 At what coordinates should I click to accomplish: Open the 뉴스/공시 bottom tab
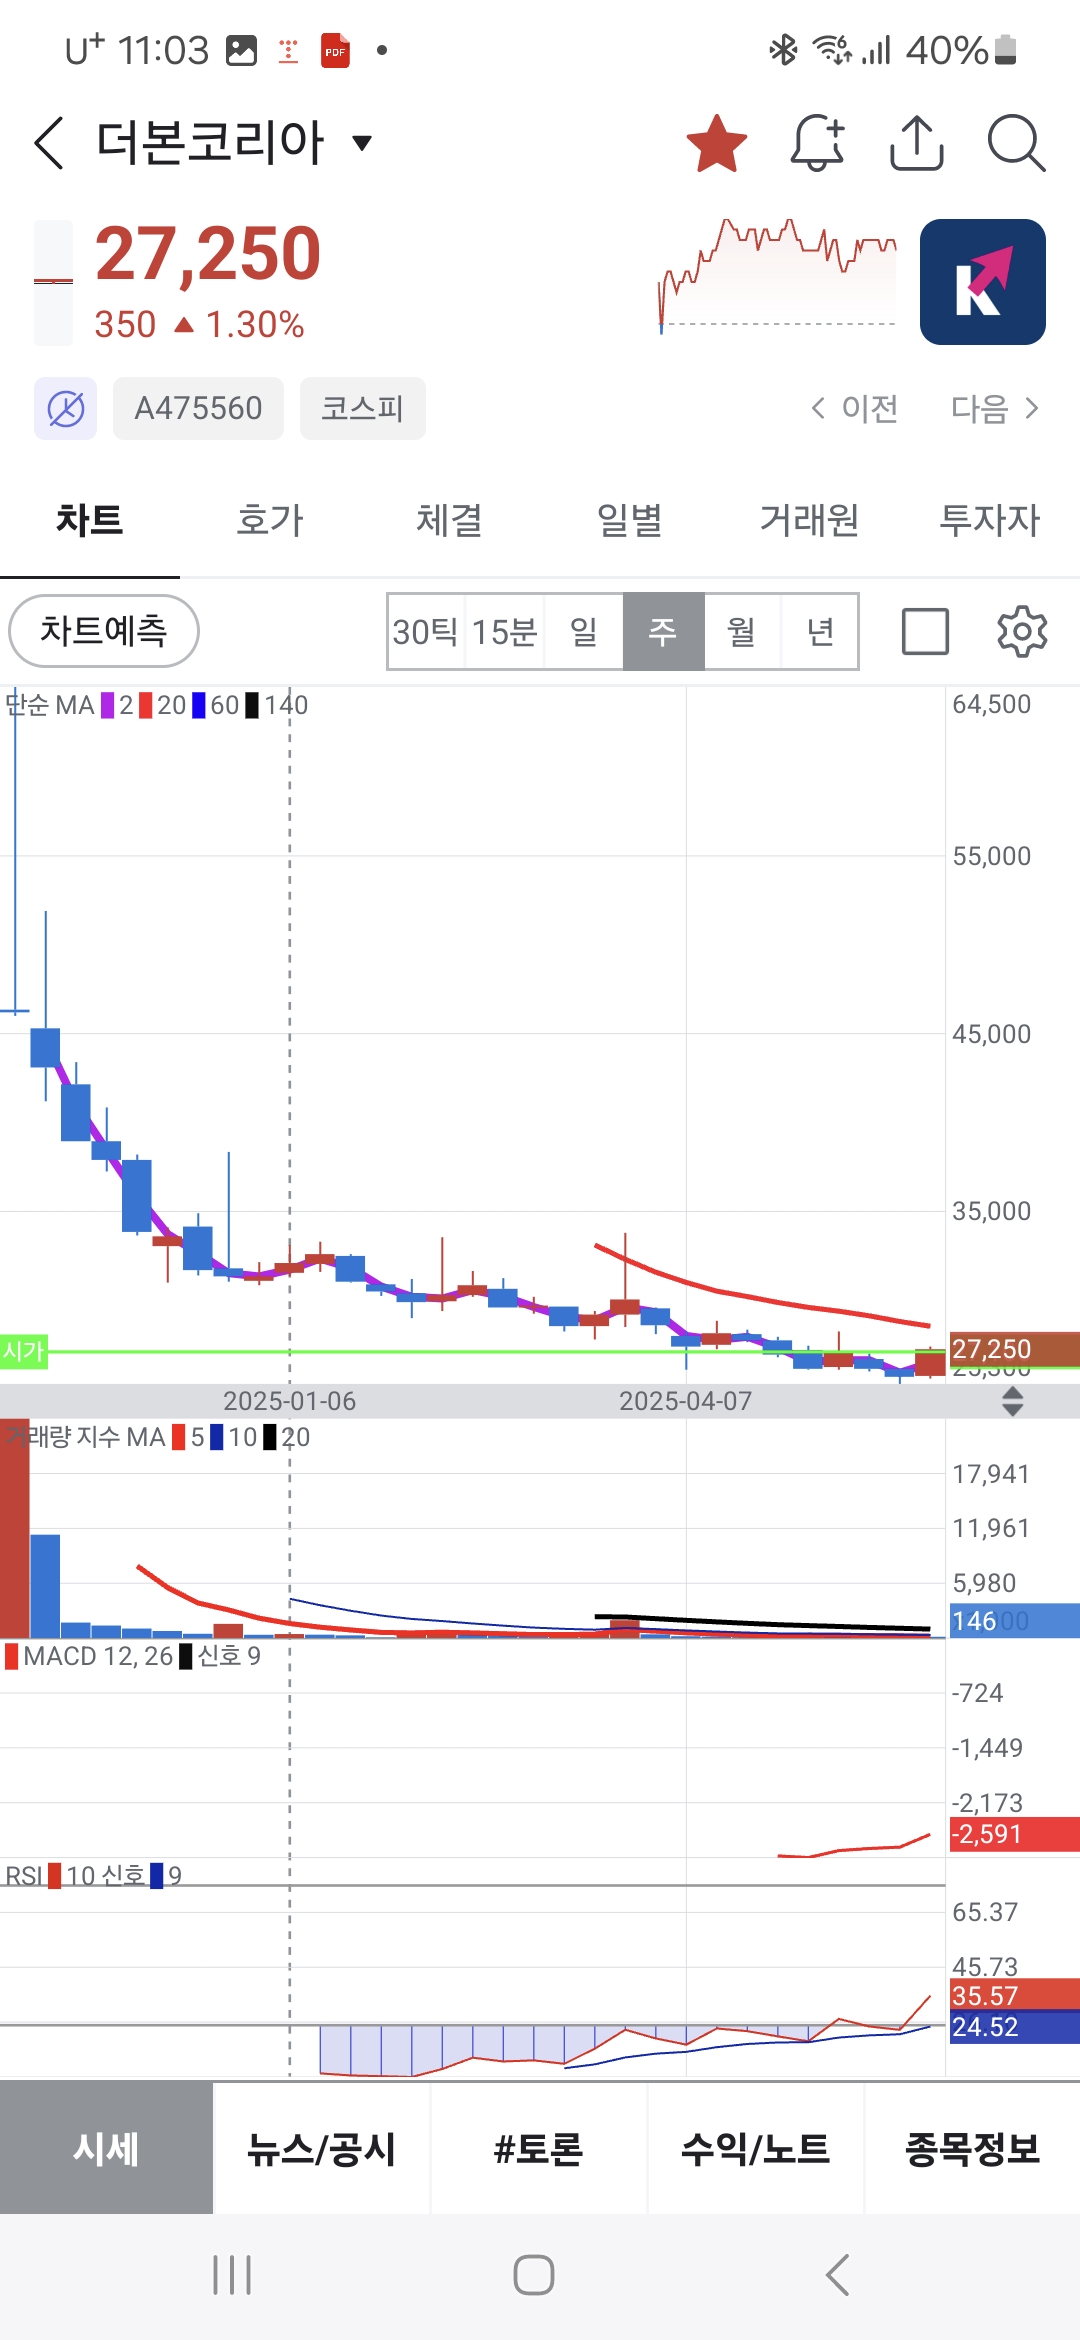click(322, 2148)
